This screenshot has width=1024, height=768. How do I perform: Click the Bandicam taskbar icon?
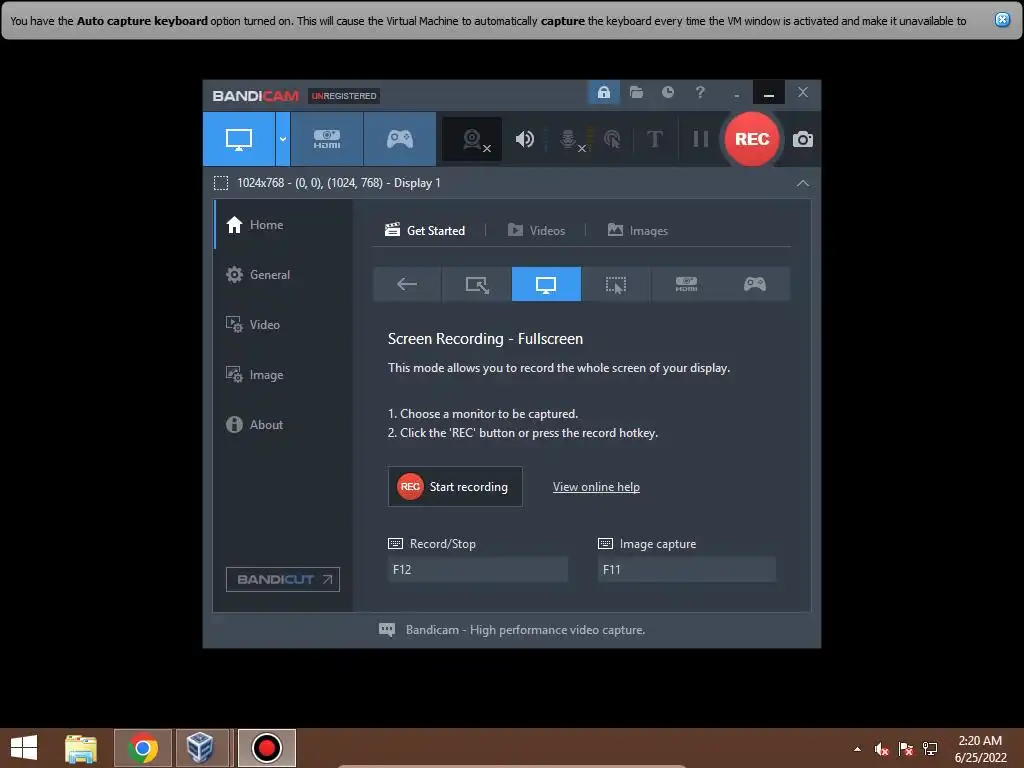pos(266,748)
